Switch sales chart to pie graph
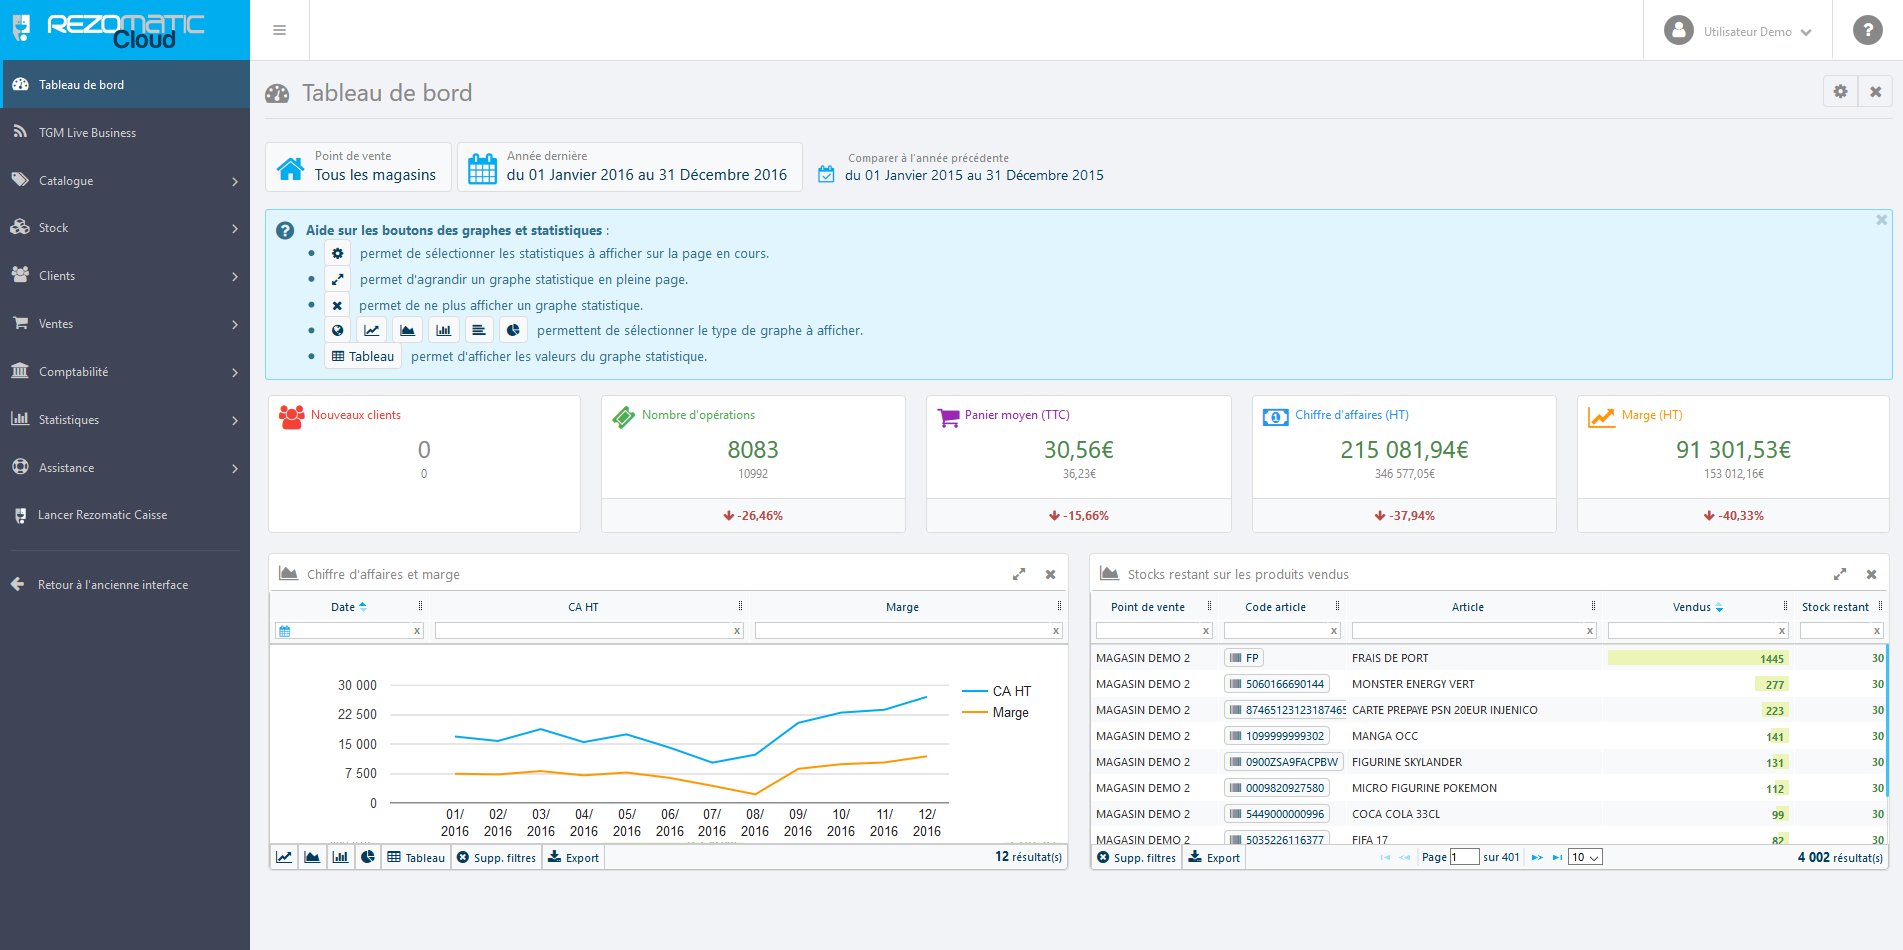Viewport: 1903px width, 950px height. click(368, 857)
